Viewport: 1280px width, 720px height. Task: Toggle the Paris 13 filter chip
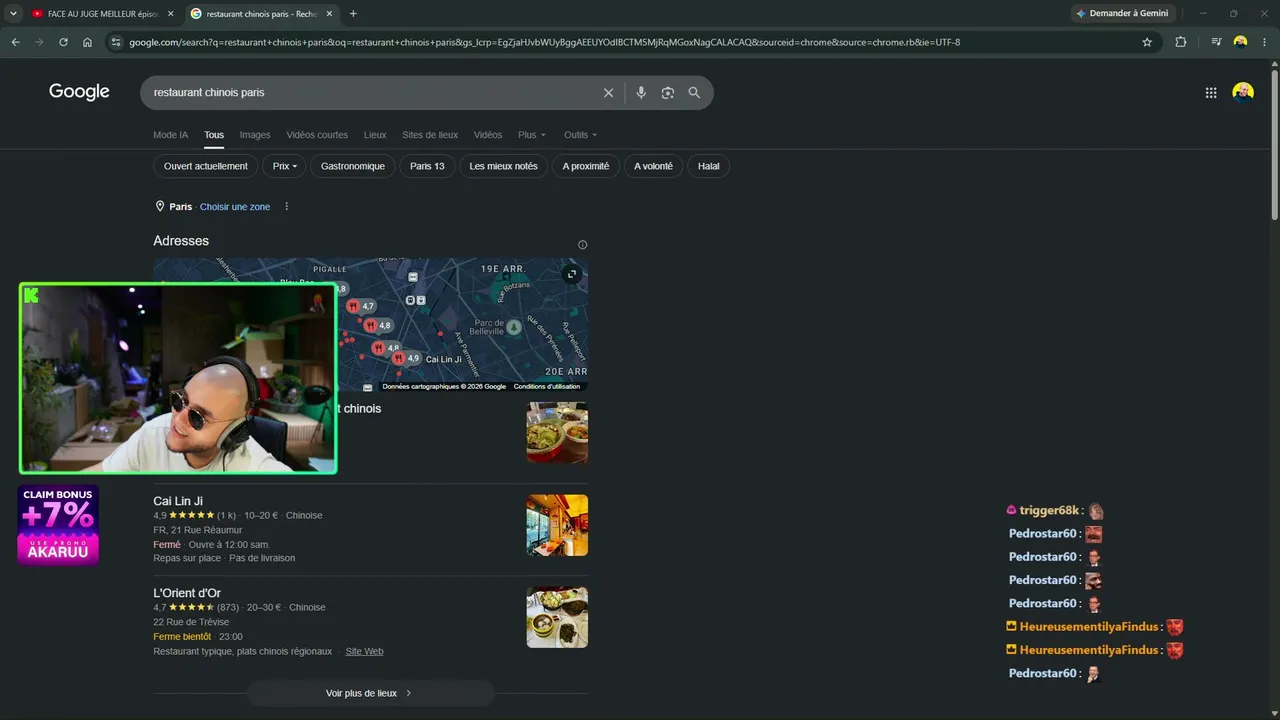(x=427, y=166)
